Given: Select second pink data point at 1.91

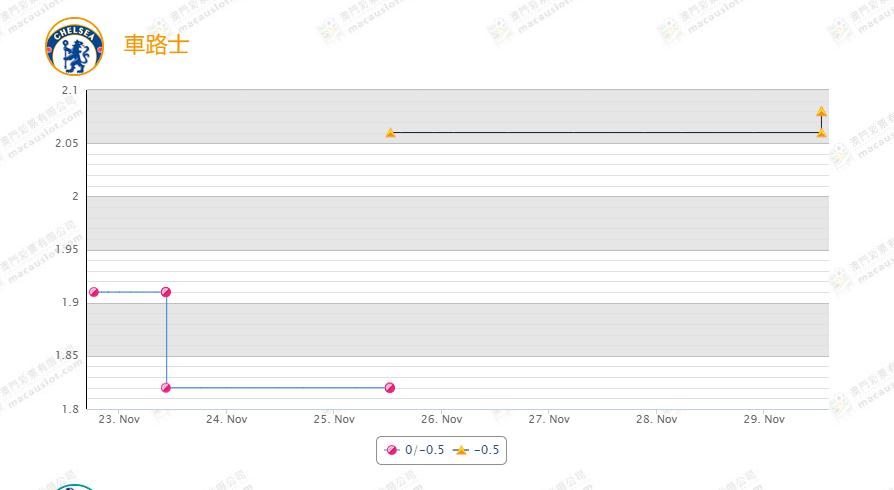Looking at the screenshot, I should (x=166, y=292).
